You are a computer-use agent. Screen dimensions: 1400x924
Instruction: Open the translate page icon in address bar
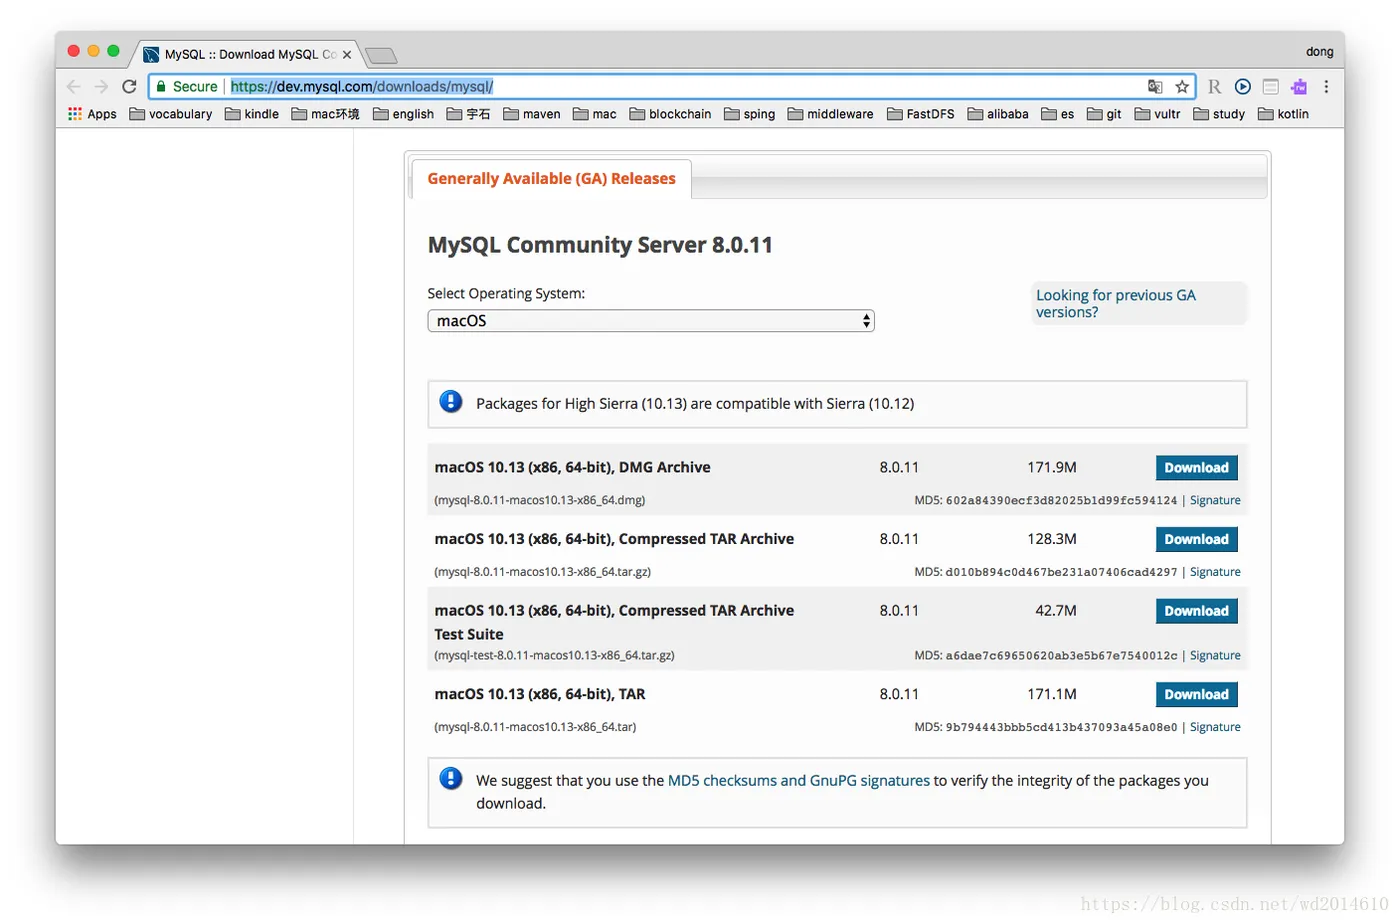(x=1155, y=87)
